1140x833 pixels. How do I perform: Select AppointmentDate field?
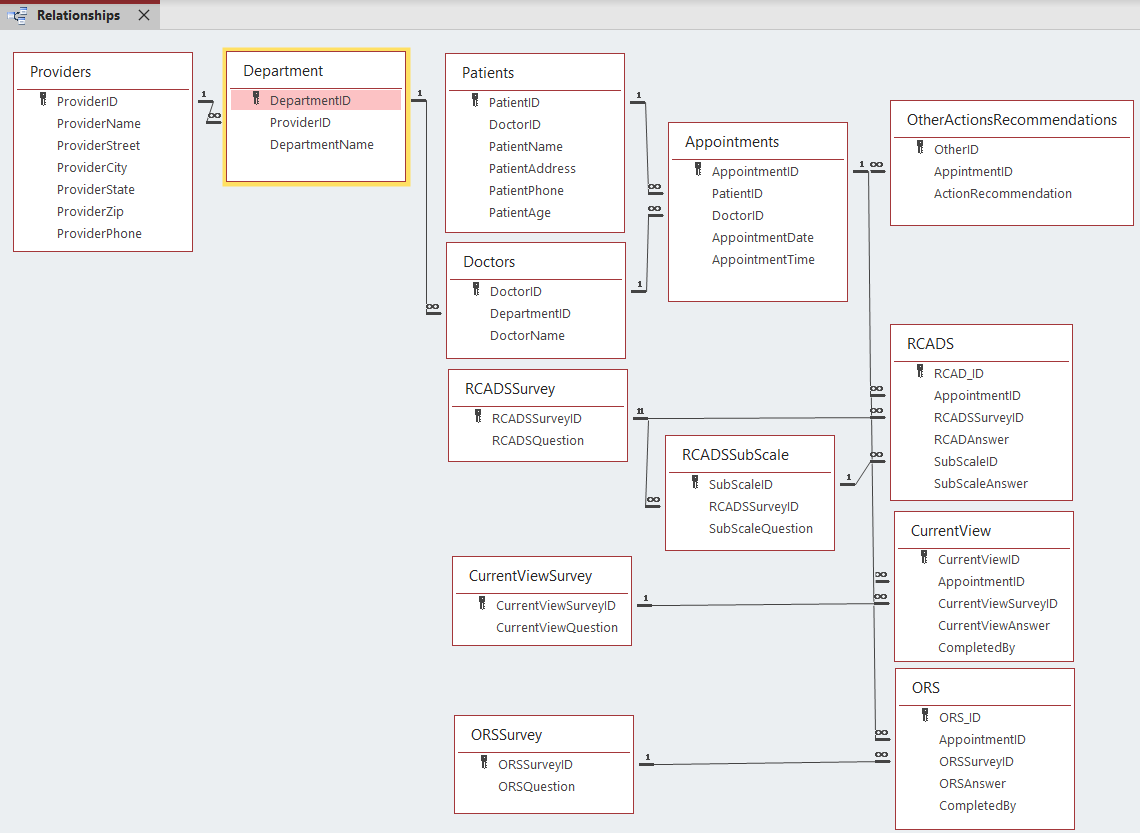763,238
